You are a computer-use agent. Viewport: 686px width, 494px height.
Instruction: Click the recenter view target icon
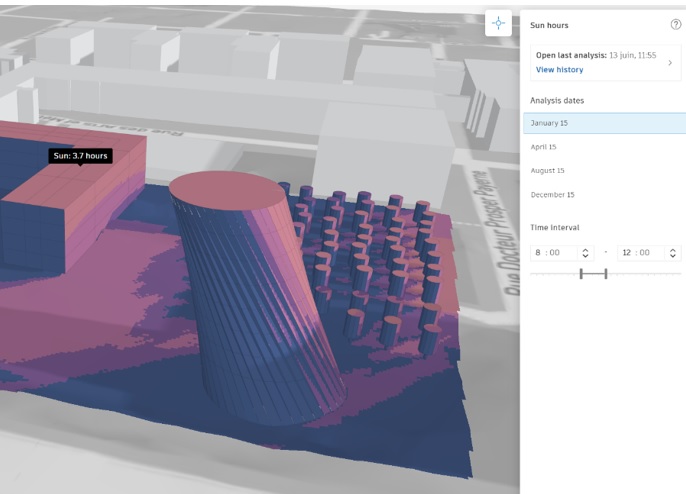[x=498, y=23]
